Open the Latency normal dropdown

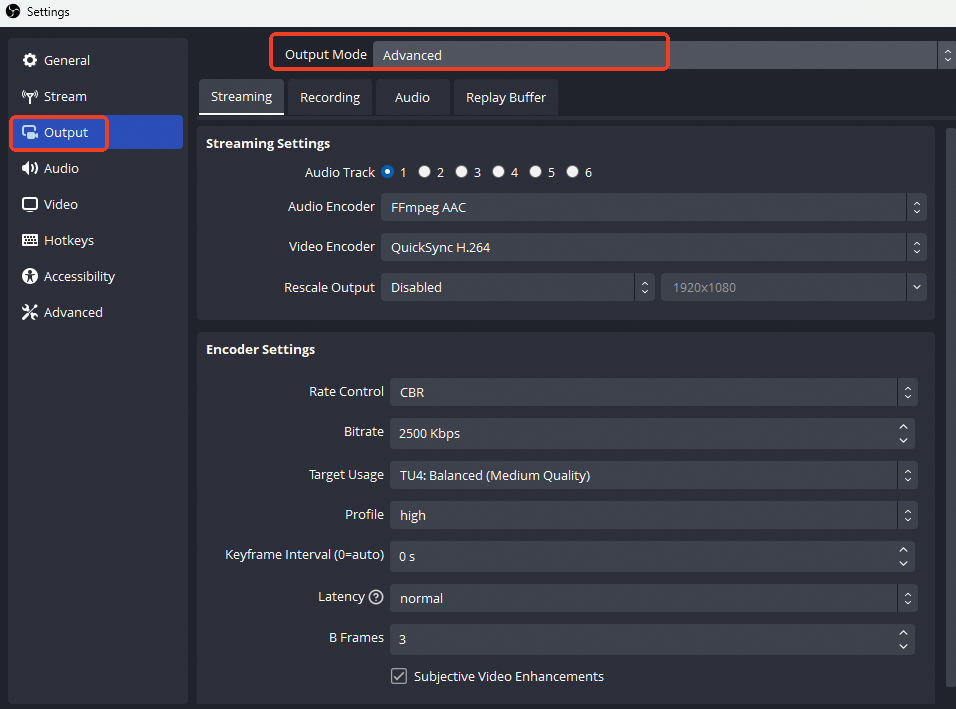coord(654,598)
